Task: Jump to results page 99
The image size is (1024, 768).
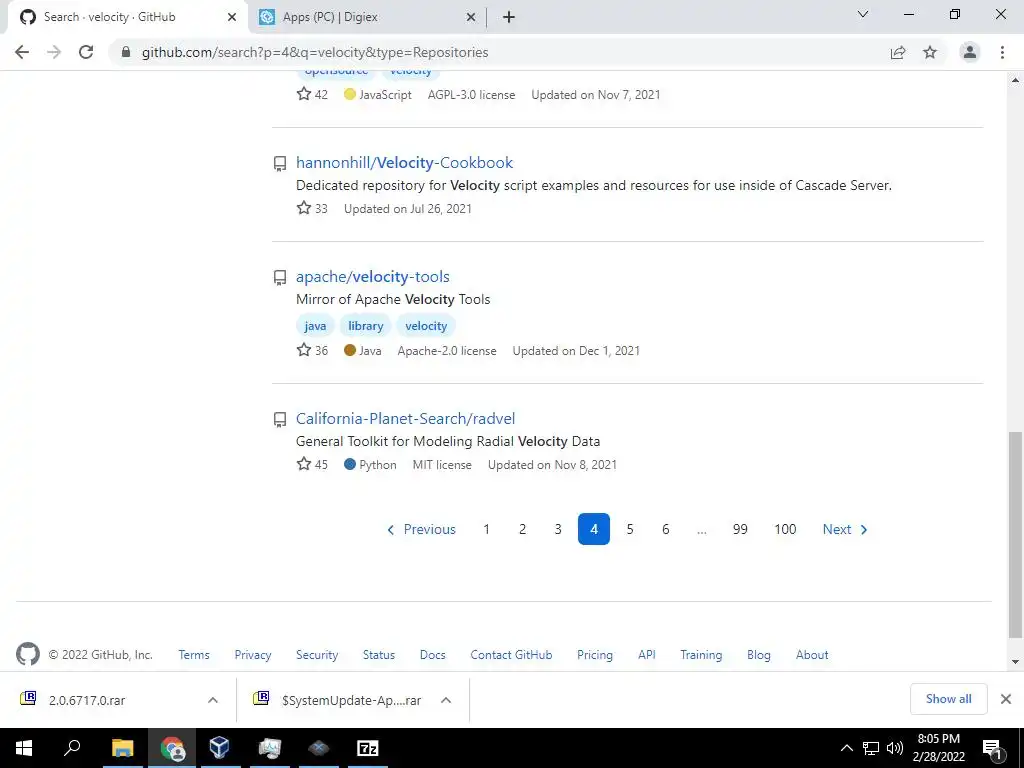Action: (740, 529)
